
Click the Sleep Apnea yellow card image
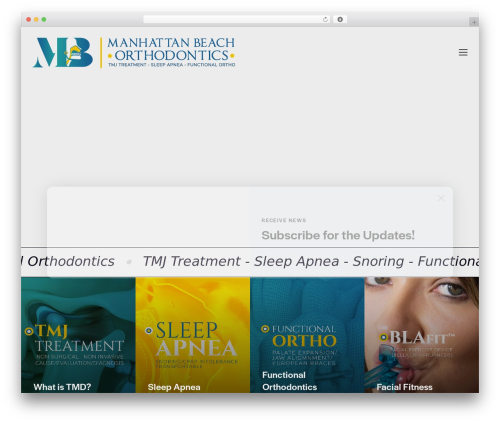pos(193,335)
